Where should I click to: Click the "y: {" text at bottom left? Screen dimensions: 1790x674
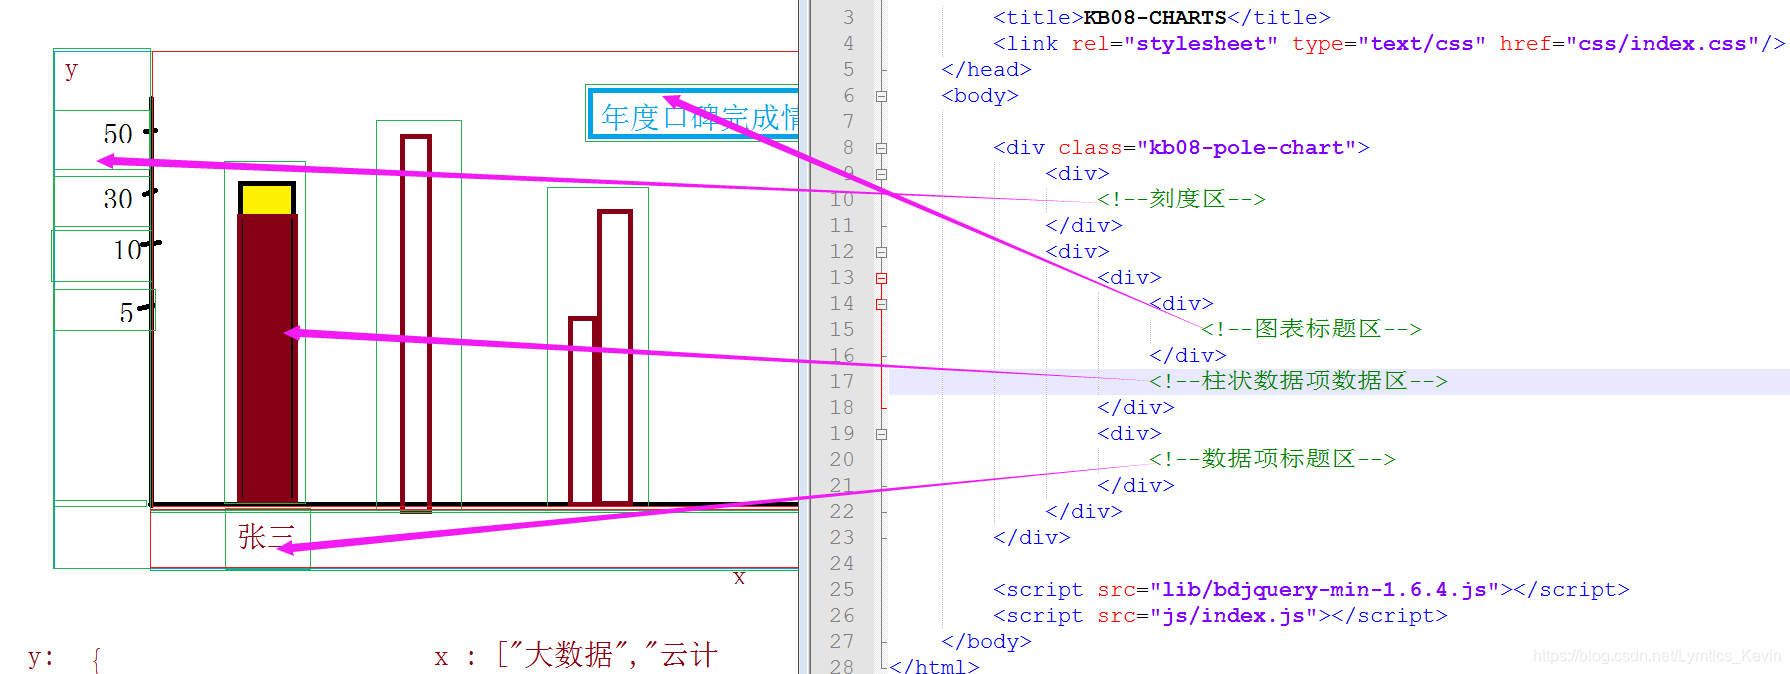pos(65,658)
